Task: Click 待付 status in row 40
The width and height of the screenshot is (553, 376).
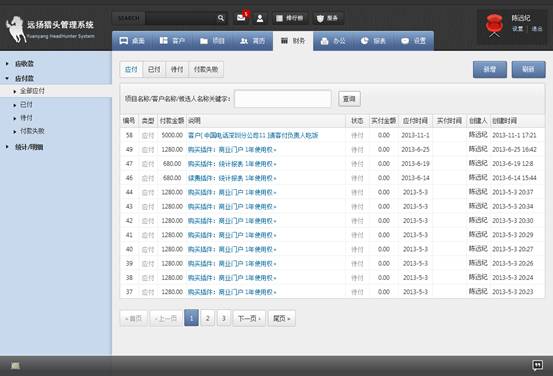Action: pyautogui.click(x=357, y=249)
